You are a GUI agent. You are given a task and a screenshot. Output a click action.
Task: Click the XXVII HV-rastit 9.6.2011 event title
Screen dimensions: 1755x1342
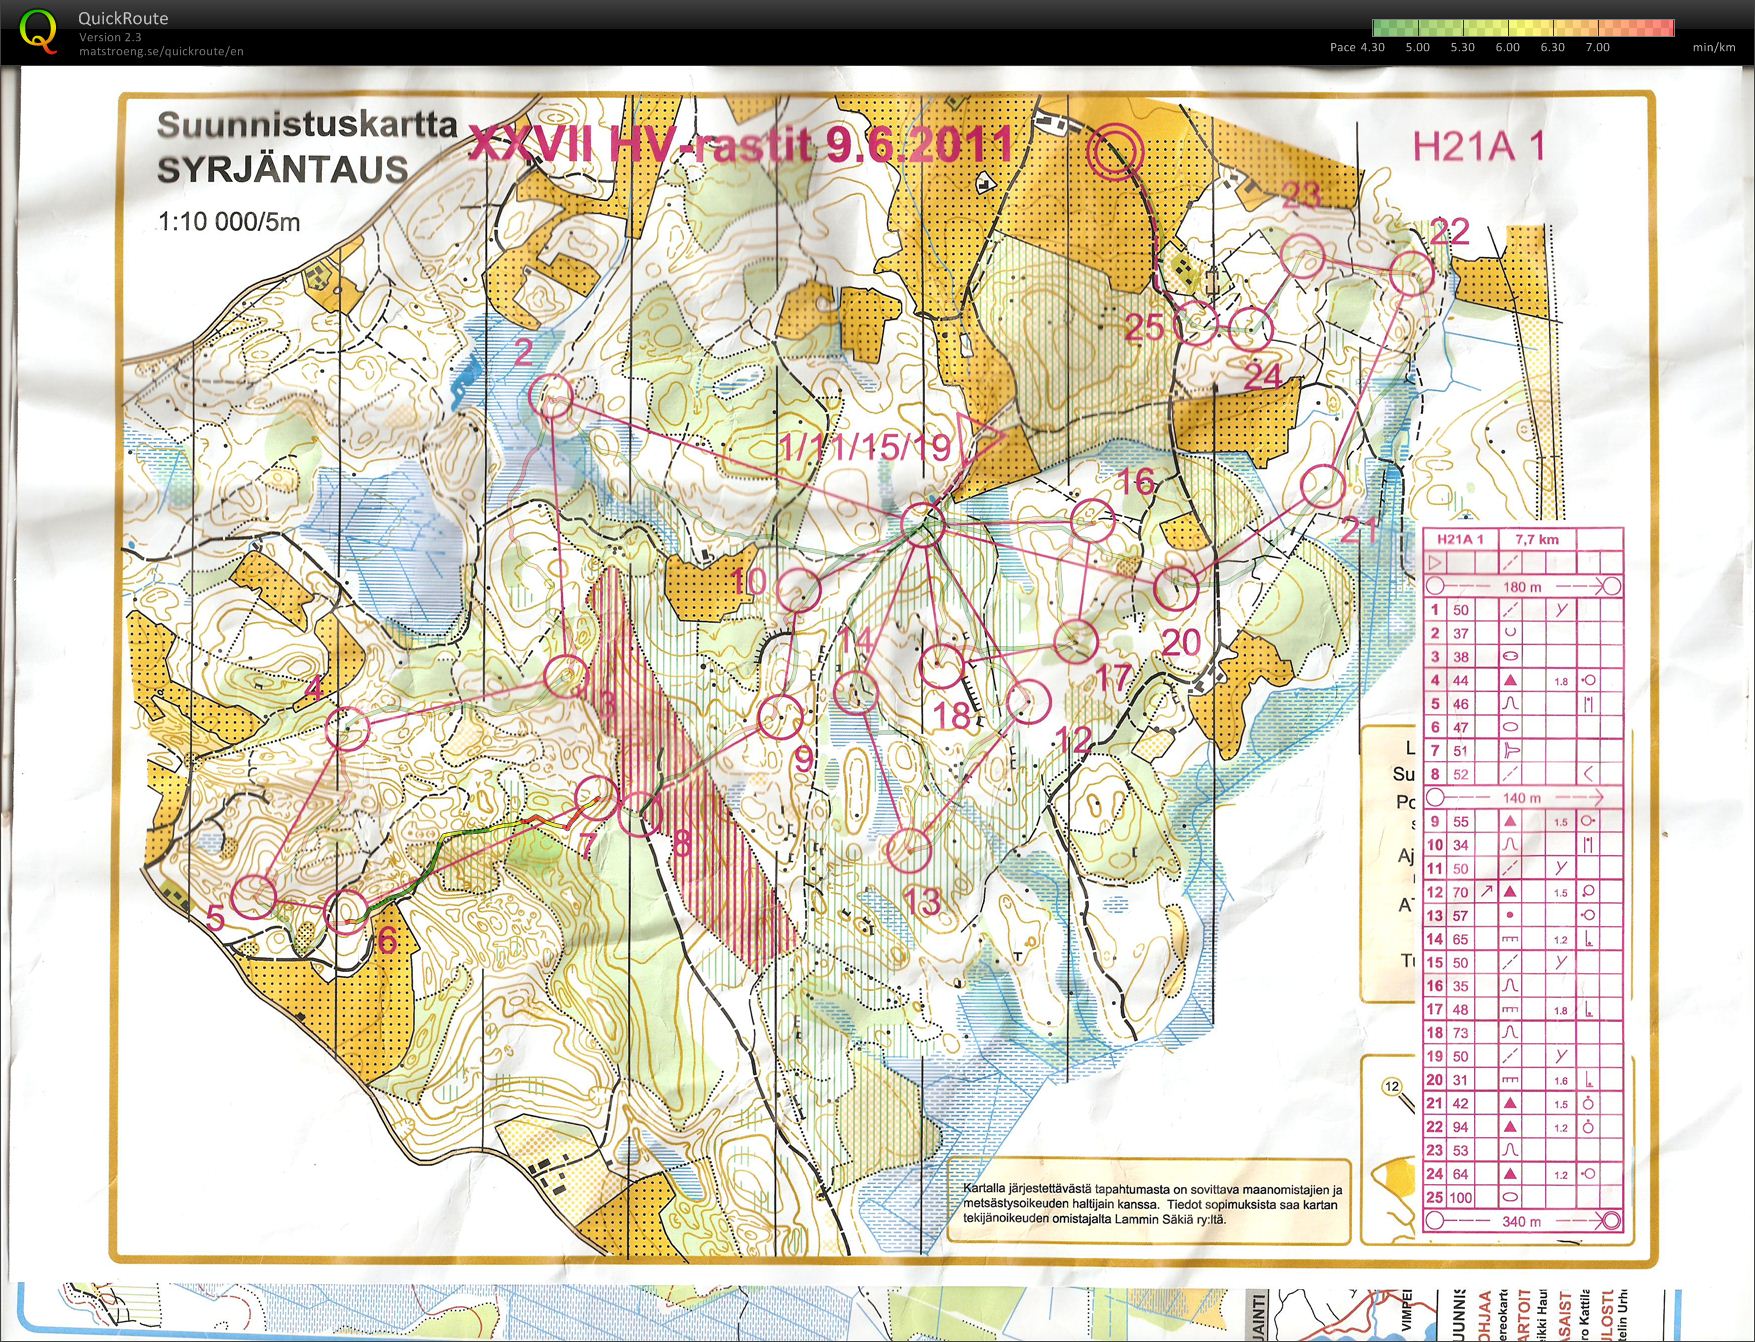point(740,145)
